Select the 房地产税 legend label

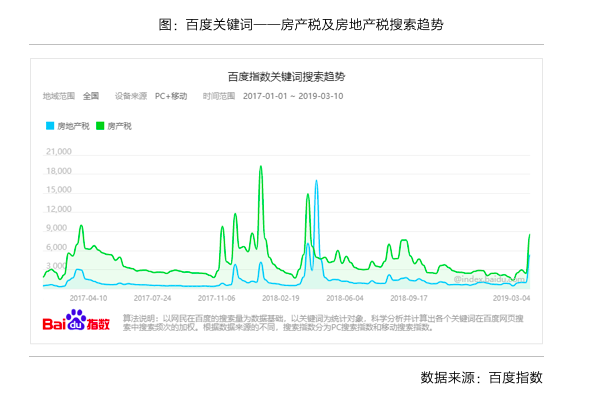click(x=73, y=126)
